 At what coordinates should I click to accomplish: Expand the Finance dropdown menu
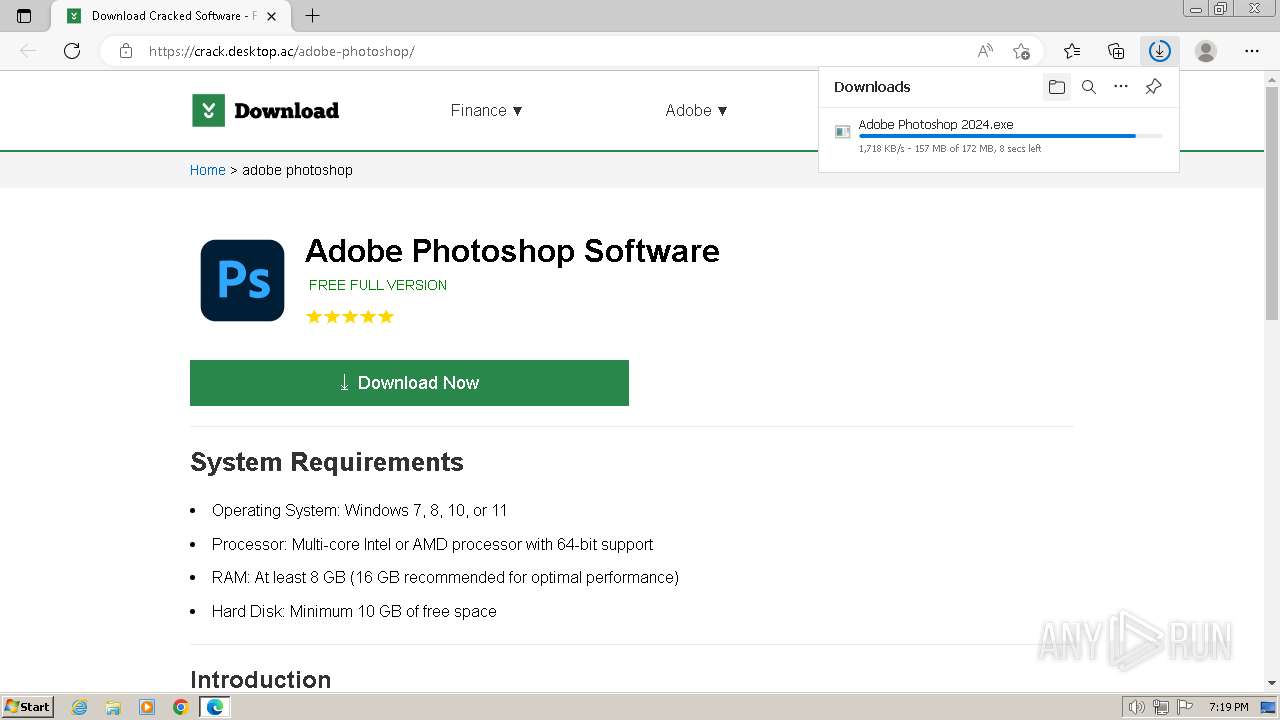click(487, 110)
